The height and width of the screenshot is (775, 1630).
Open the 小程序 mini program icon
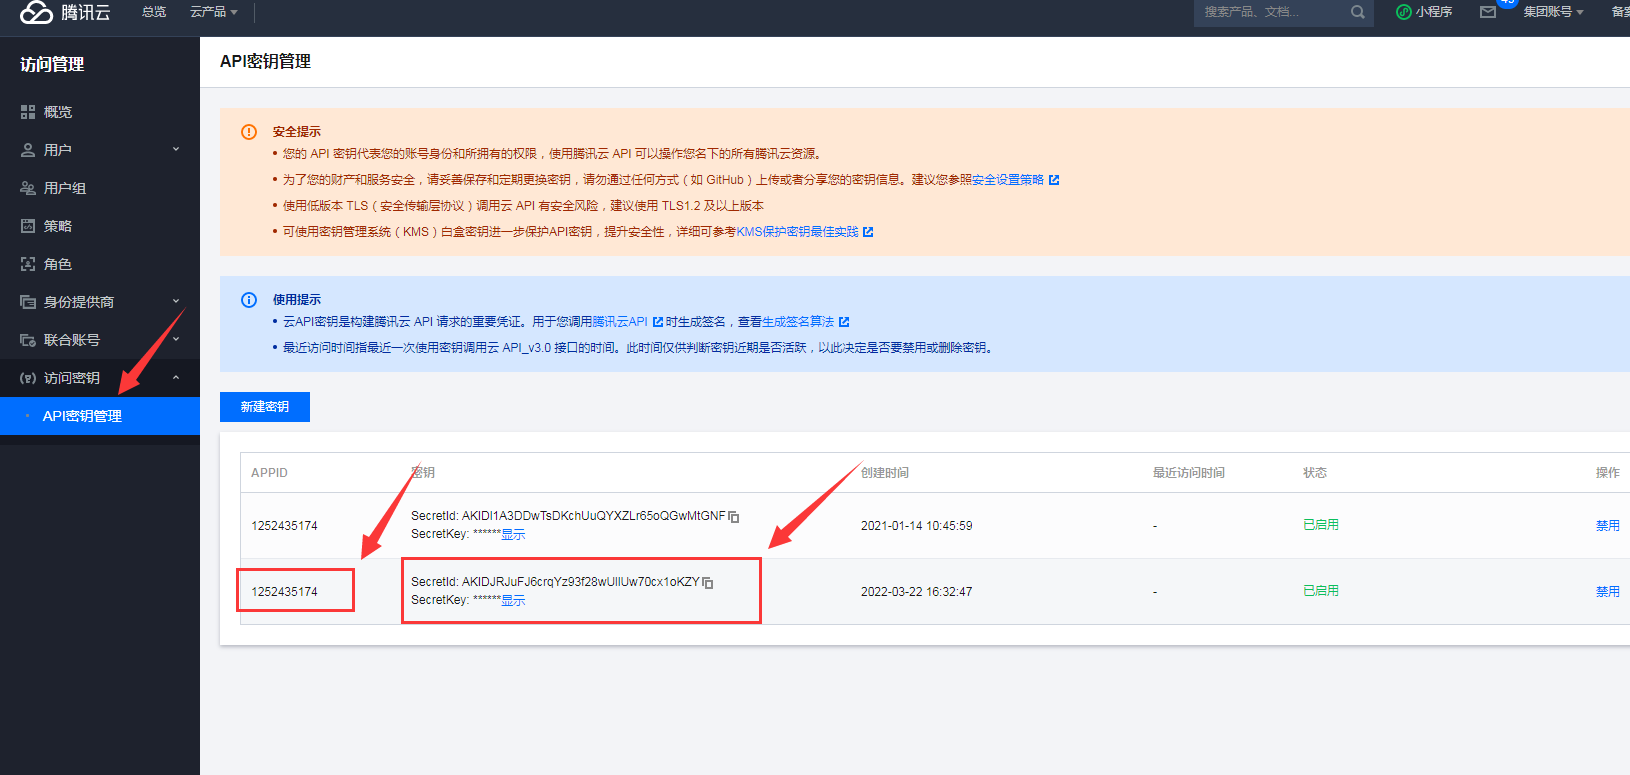1404,12
